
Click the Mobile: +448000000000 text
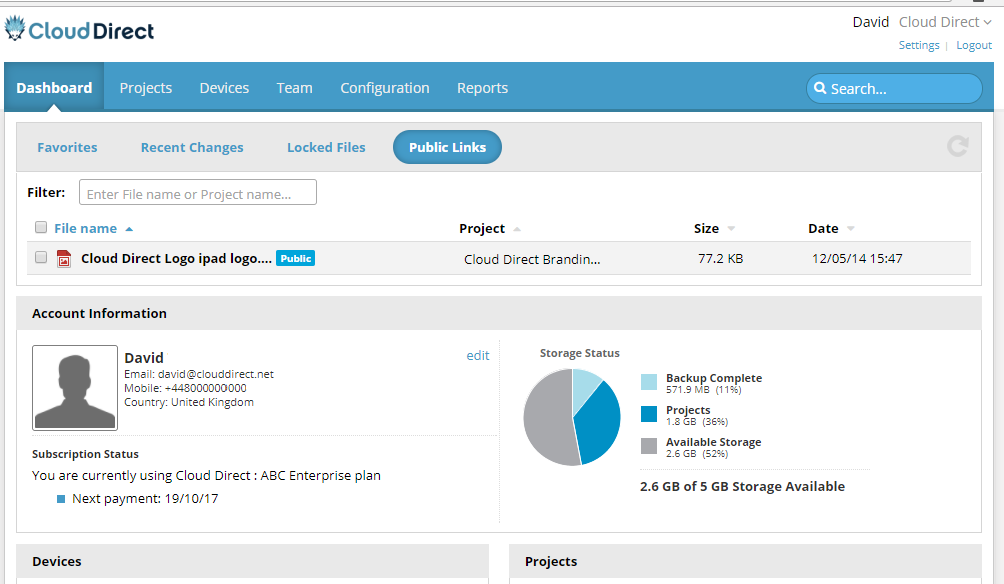coord(185,388)
